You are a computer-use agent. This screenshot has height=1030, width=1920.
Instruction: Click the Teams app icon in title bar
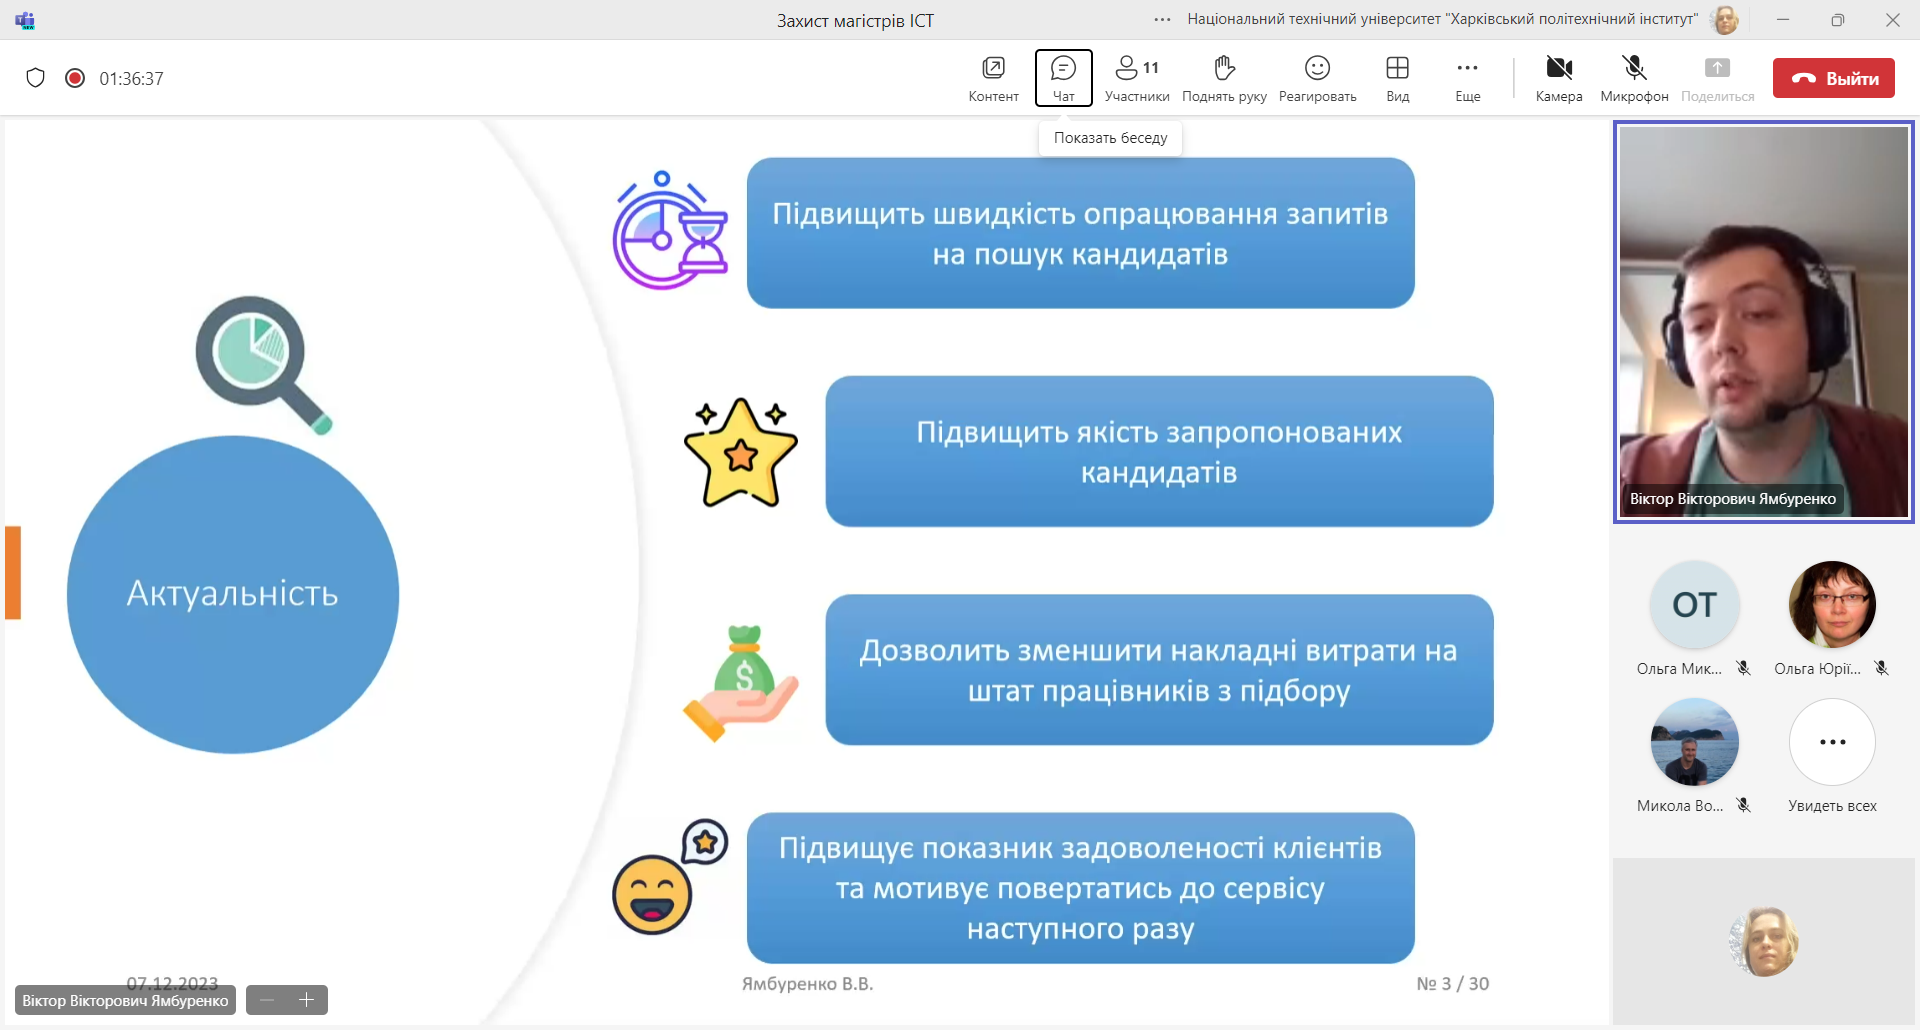pos(25,20)
